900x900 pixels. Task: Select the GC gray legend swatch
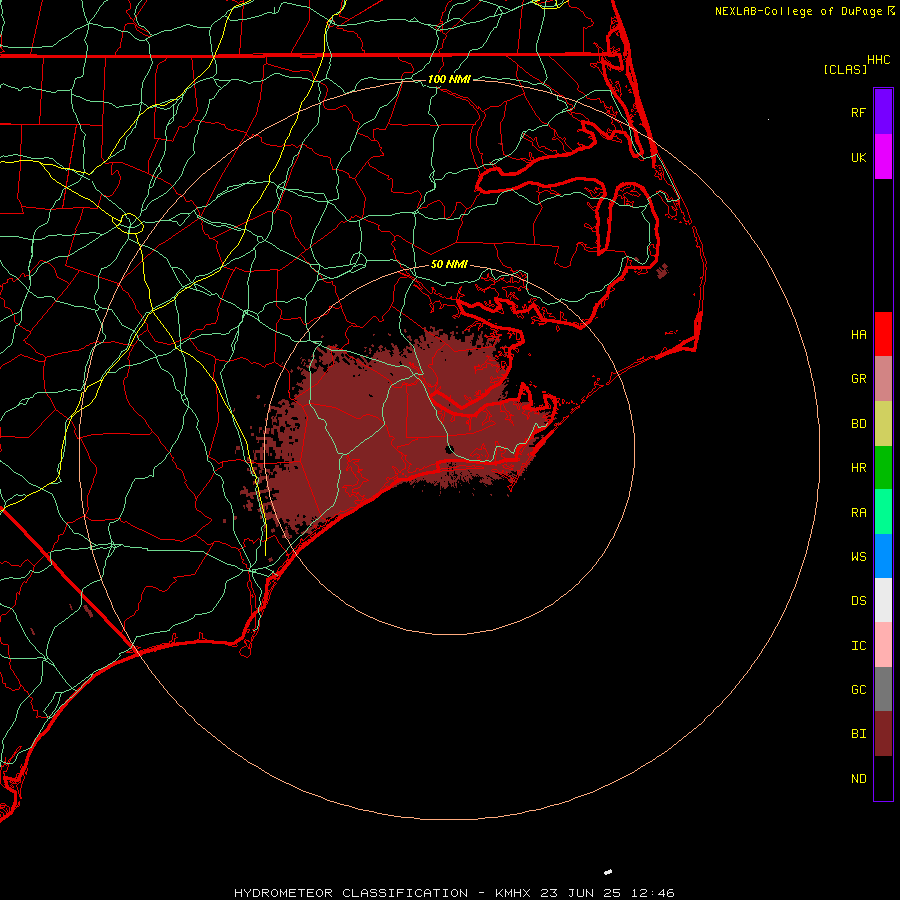coord(883,689)
